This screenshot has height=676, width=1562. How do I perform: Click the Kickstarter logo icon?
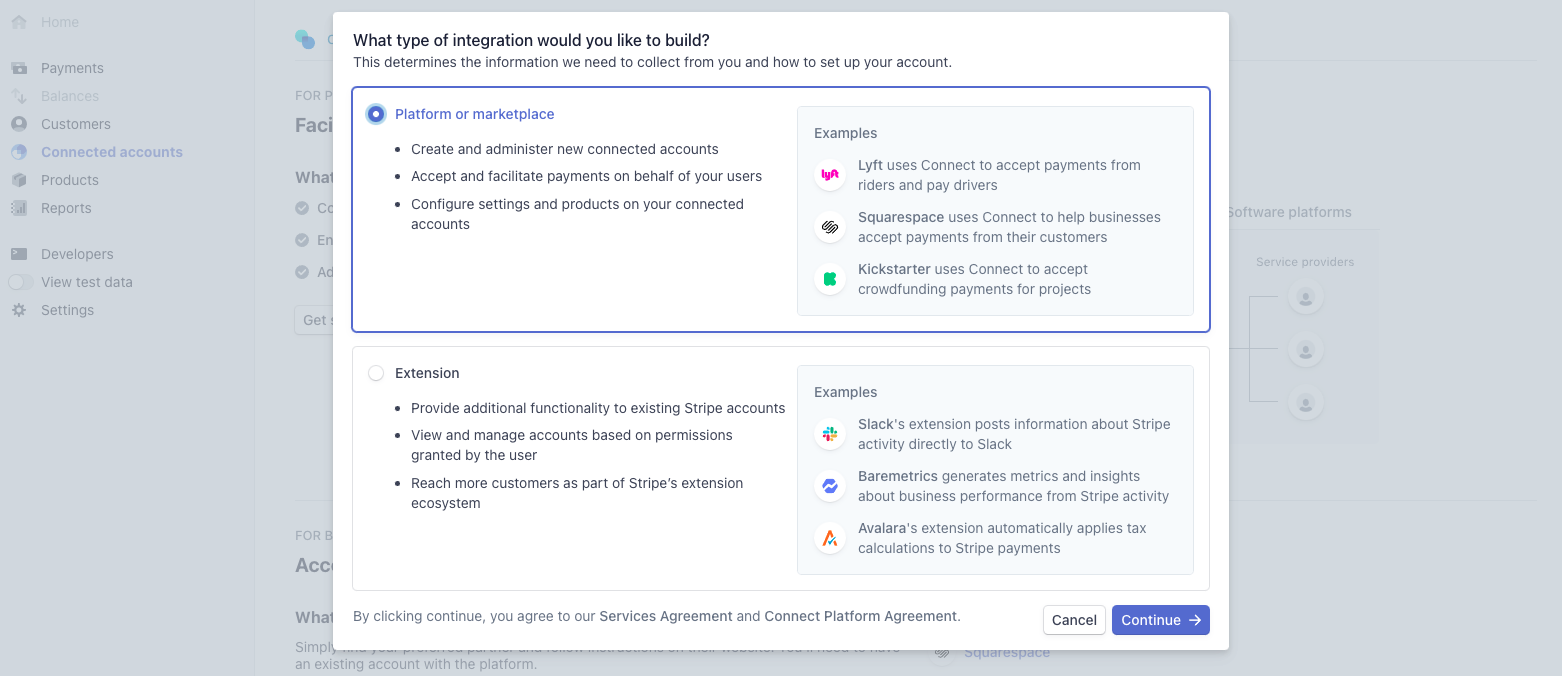point(830,279)
